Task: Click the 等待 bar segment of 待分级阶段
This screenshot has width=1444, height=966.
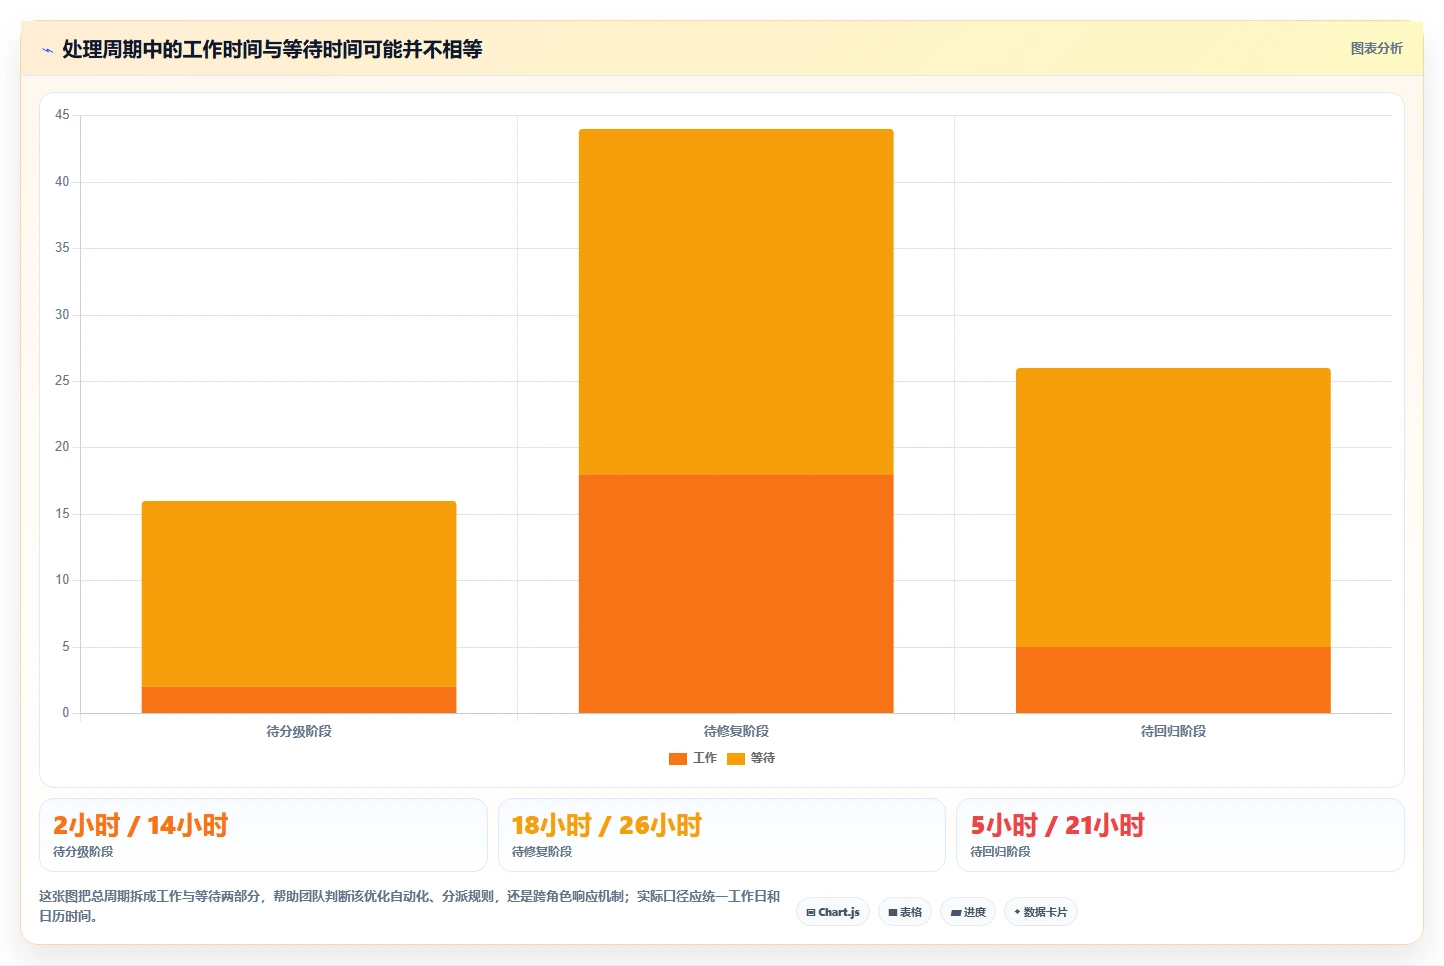Action: pos(299,594)
